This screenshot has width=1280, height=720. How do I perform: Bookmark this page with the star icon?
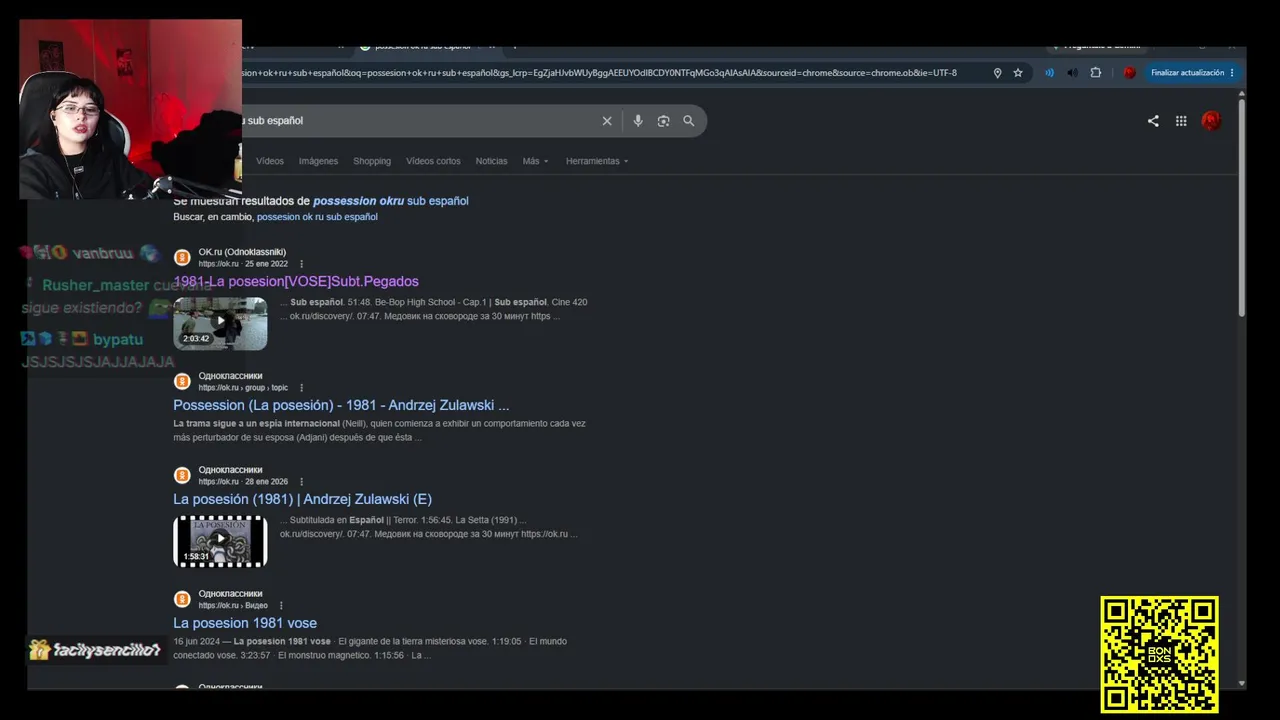pos(1018,73)
